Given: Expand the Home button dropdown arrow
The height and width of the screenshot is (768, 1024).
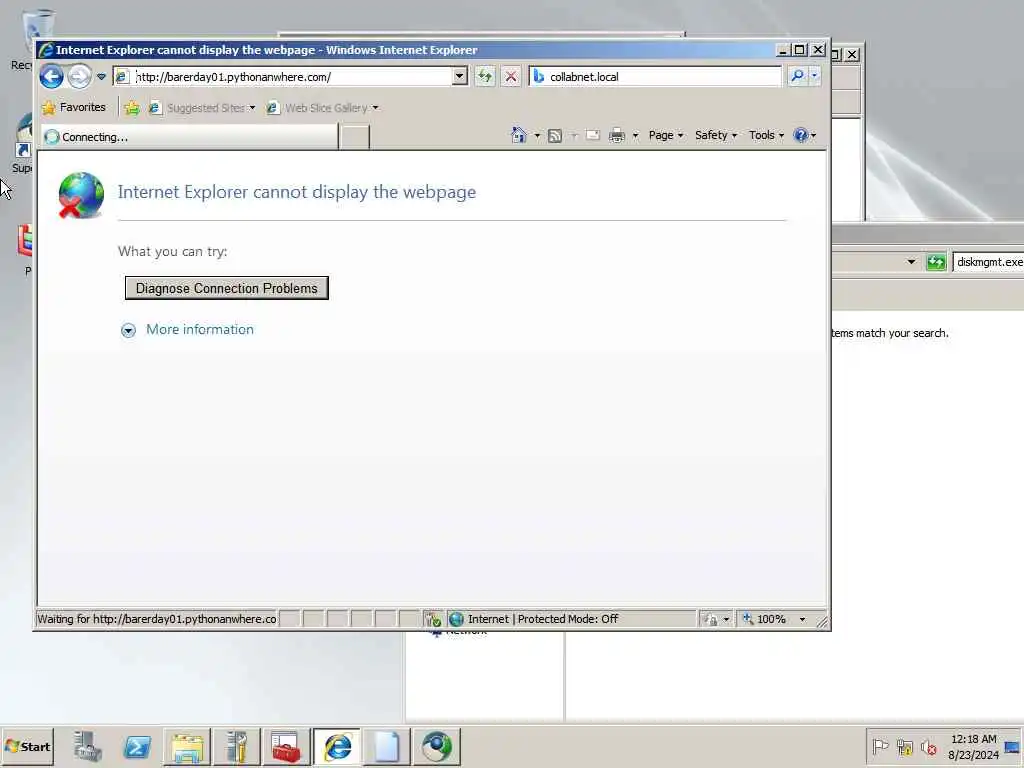Looking at the screenshot, I should 537,136.
